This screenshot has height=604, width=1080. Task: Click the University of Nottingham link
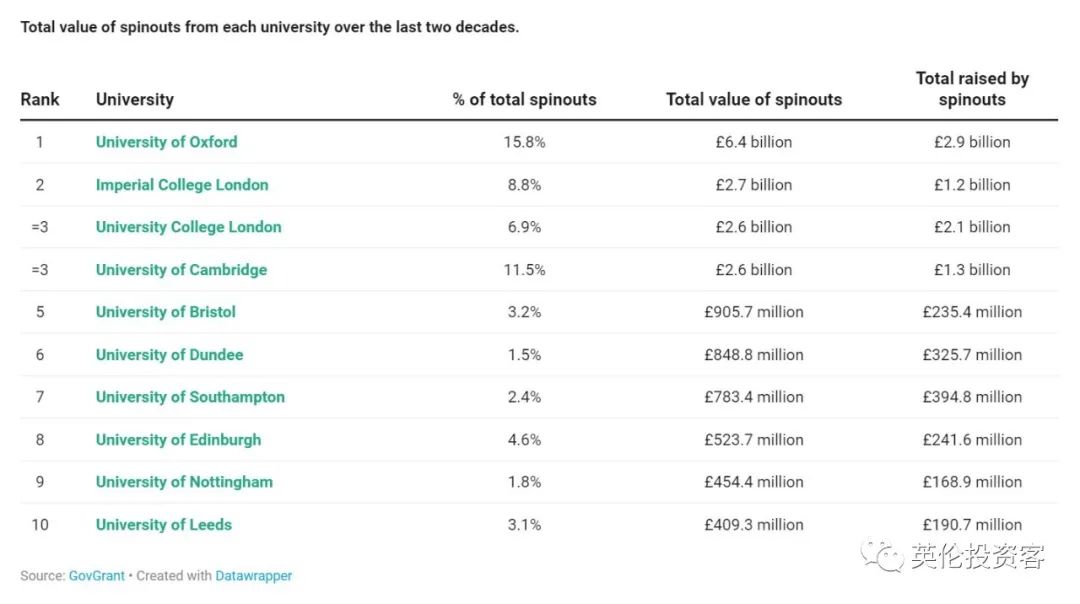tap(184, 482)
